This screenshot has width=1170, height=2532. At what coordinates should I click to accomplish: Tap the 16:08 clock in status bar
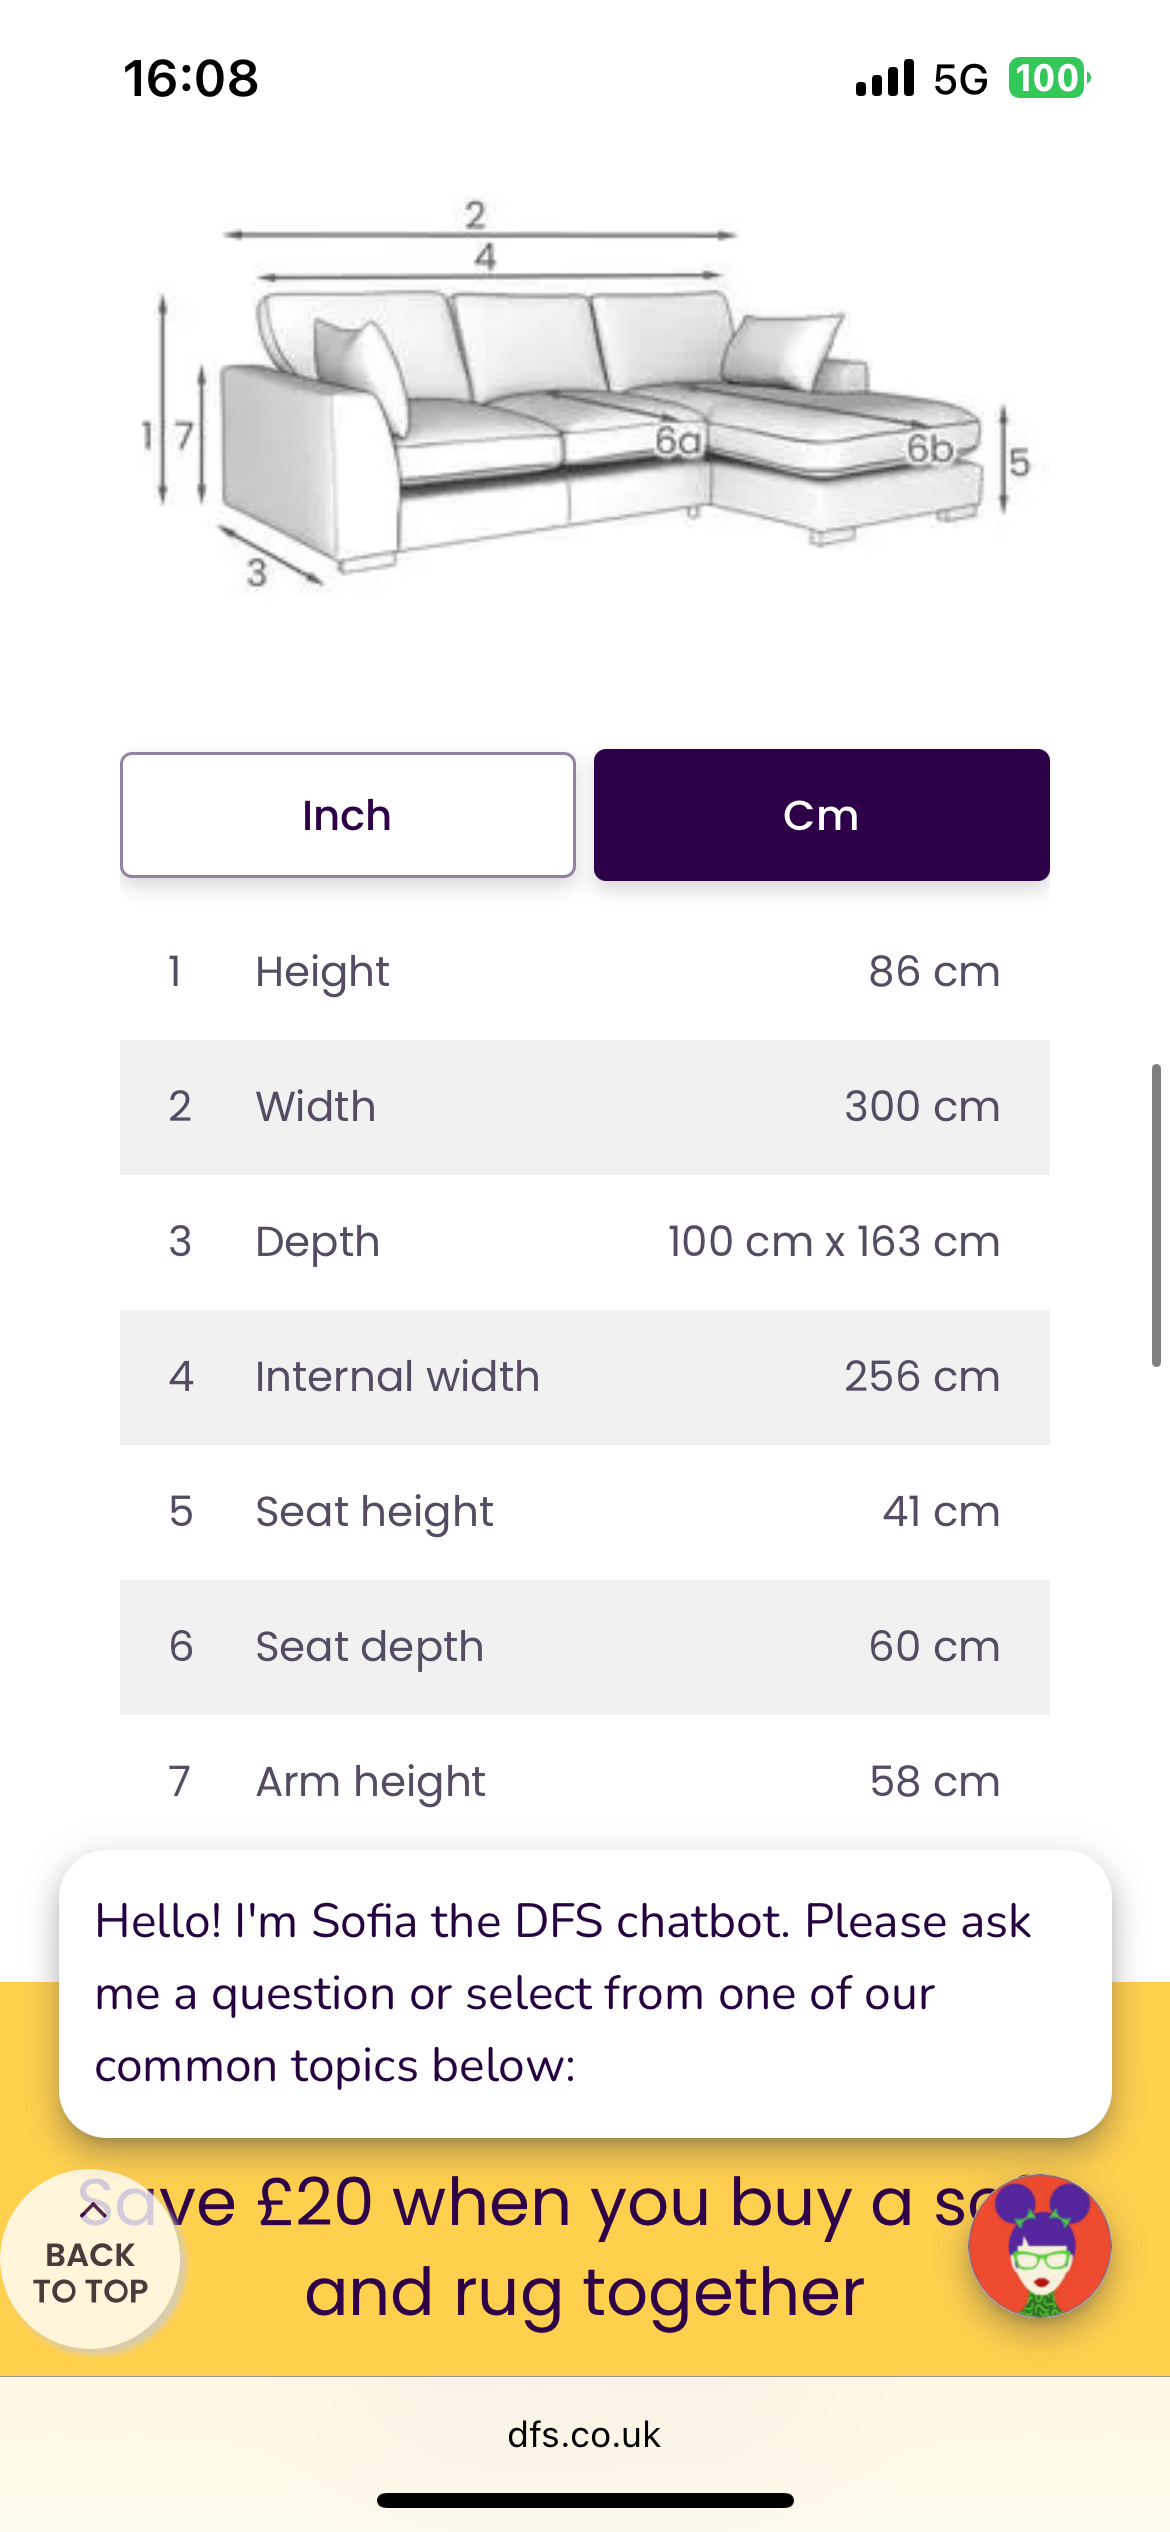pos(191,78)
